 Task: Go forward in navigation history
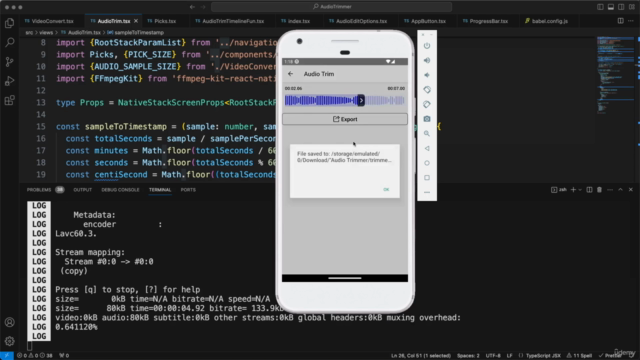coord(203,7)
